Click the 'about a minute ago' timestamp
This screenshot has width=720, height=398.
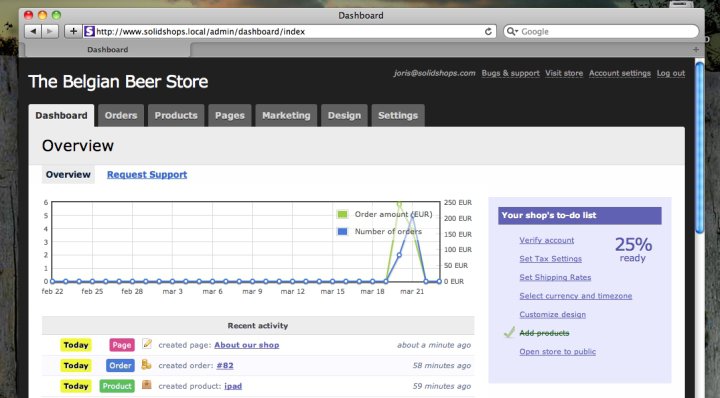(434, 345)
